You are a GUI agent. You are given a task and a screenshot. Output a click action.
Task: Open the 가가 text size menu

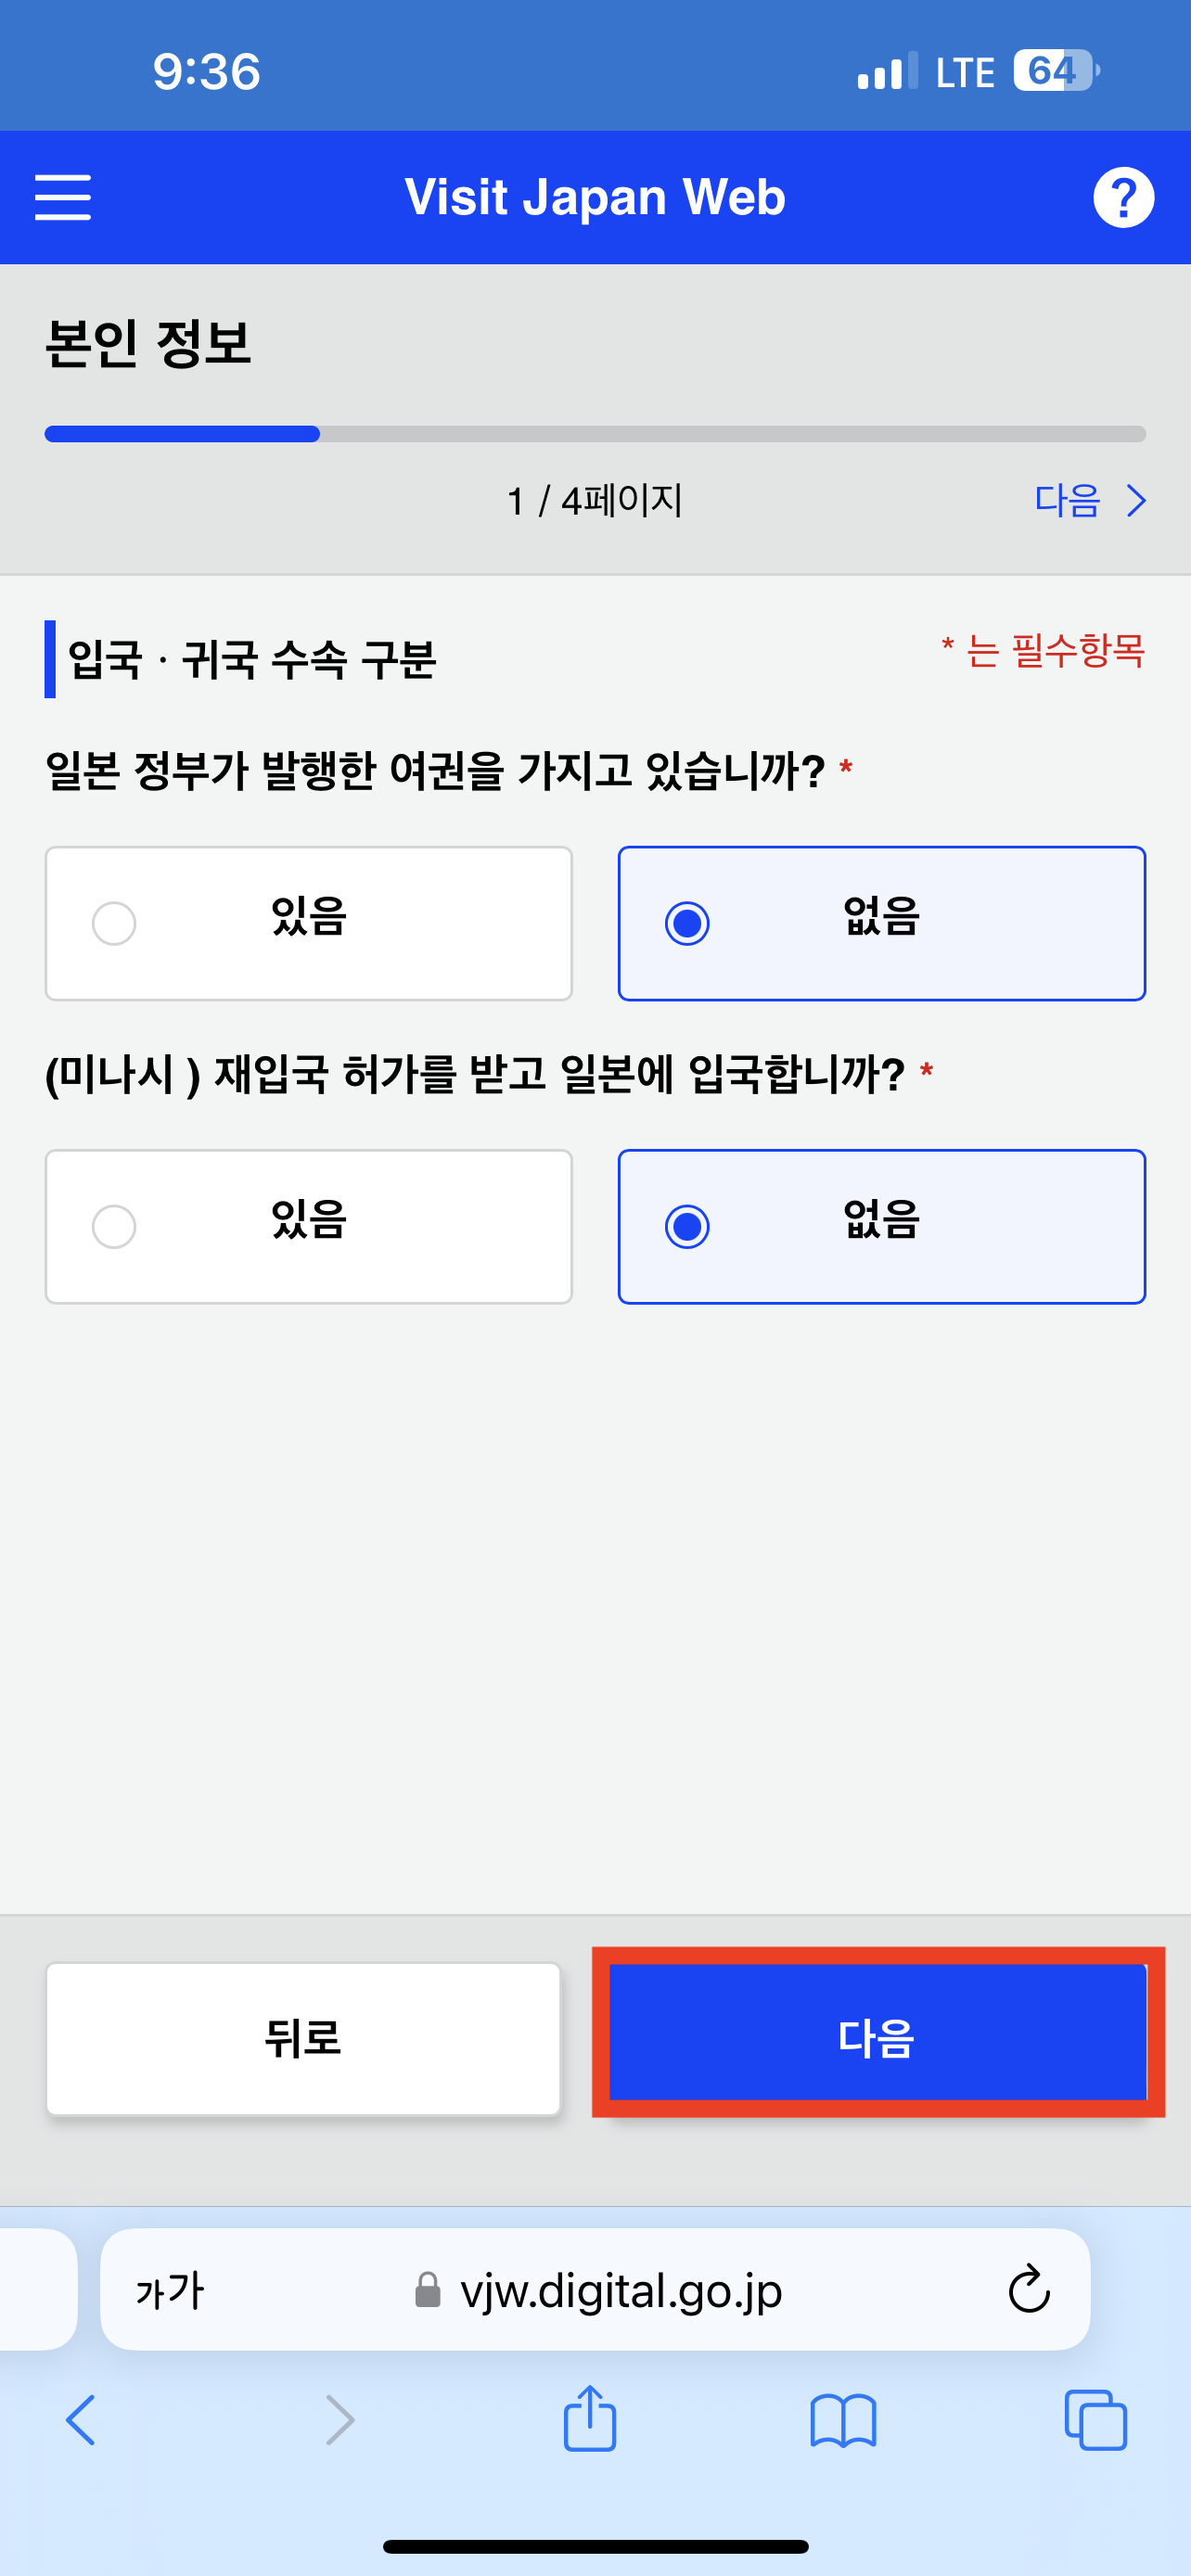(x=170, y=2290)
